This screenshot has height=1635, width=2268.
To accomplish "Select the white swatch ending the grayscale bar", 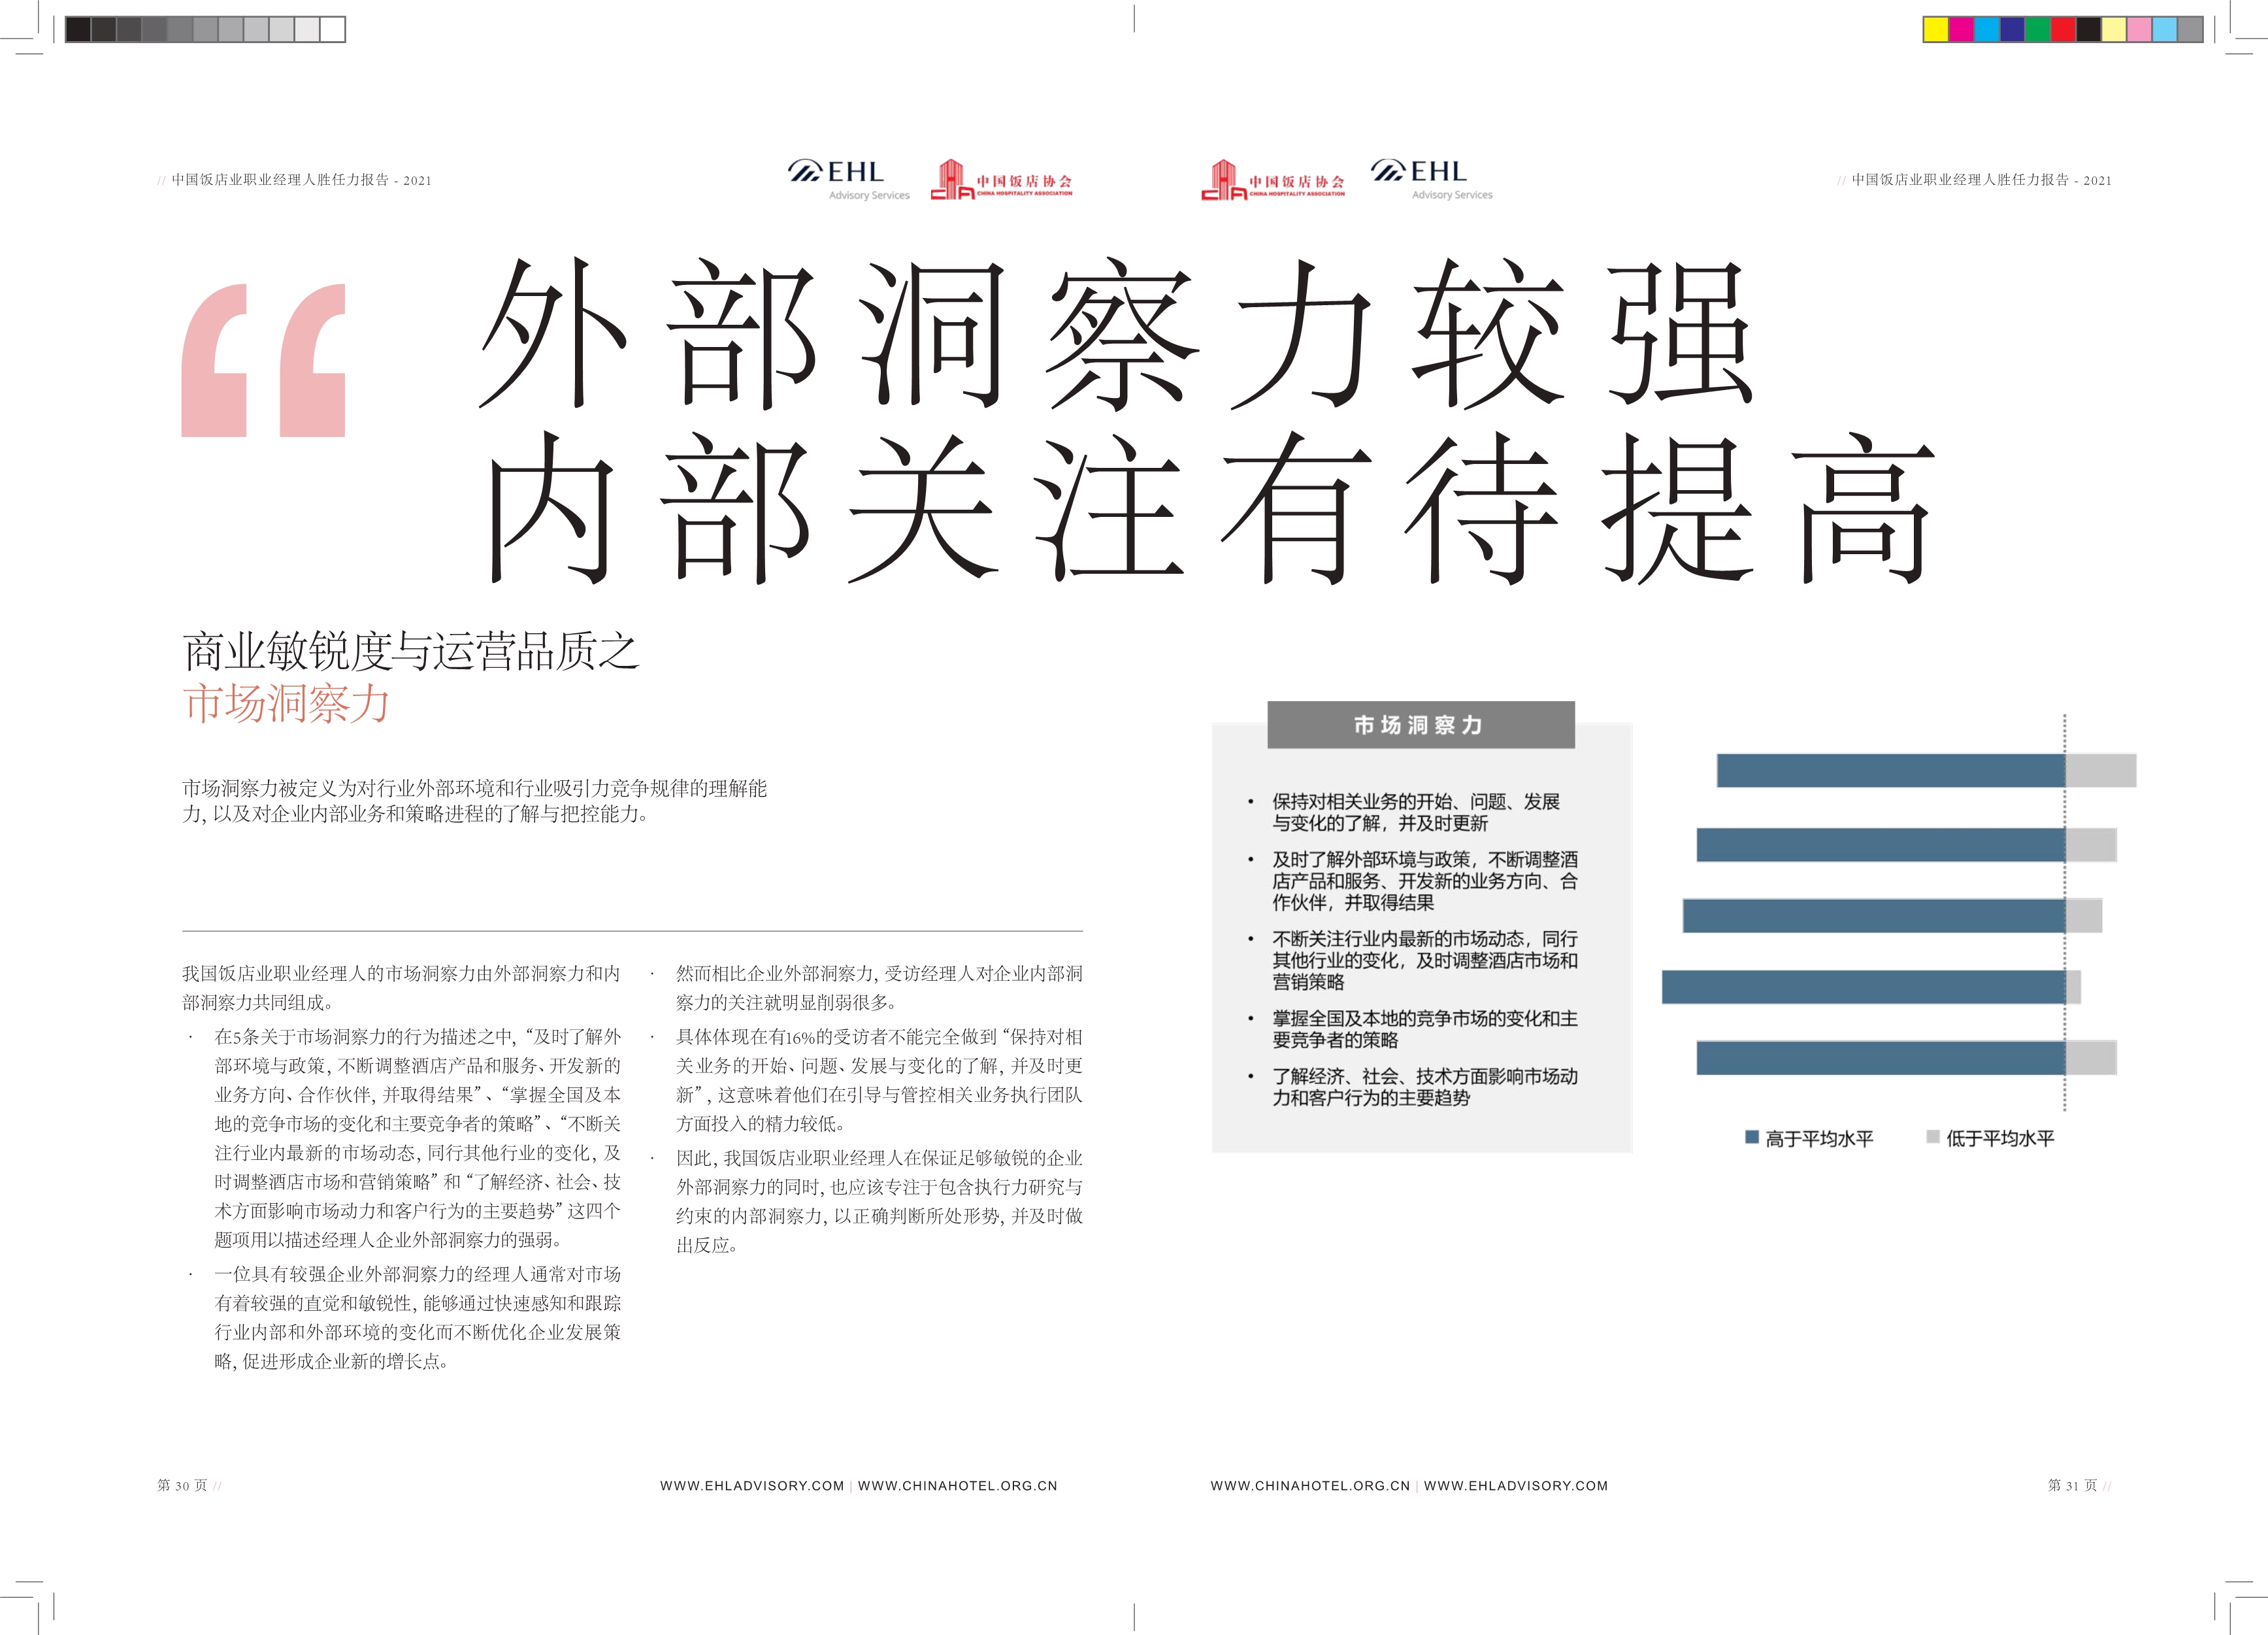I will pyautogui.click(x=333, y=30).
